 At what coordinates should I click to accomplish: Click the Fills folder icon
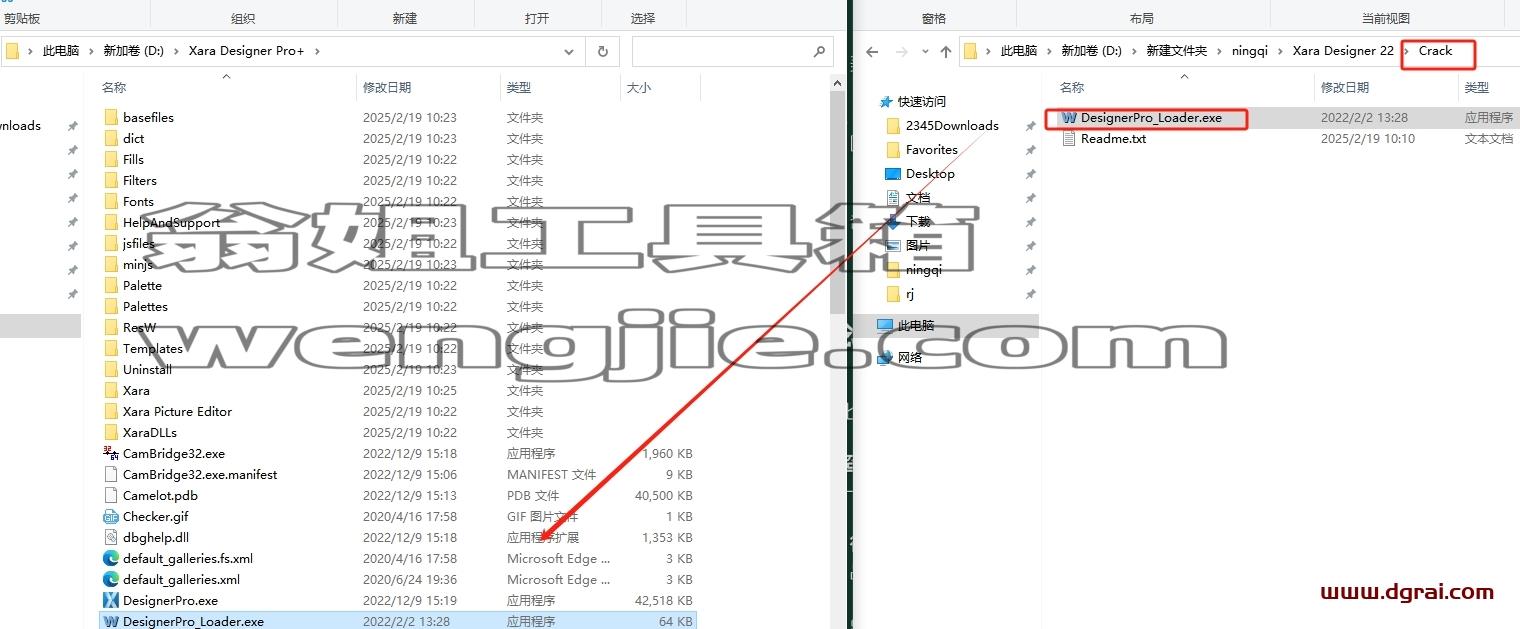click(x=111, y=159)
